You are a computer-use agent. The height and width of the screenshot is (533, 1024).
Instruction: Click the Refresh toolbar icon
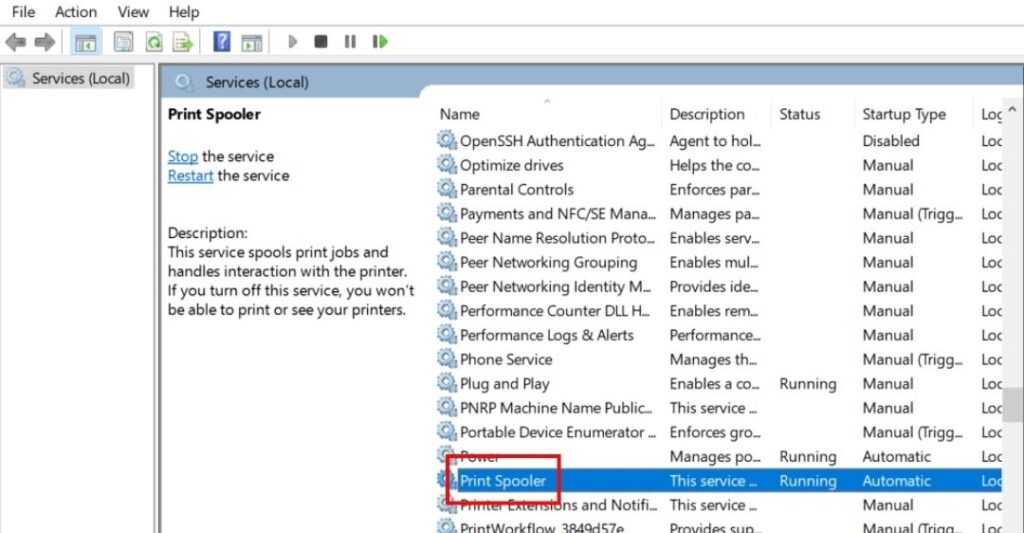(x=153, y=42)
